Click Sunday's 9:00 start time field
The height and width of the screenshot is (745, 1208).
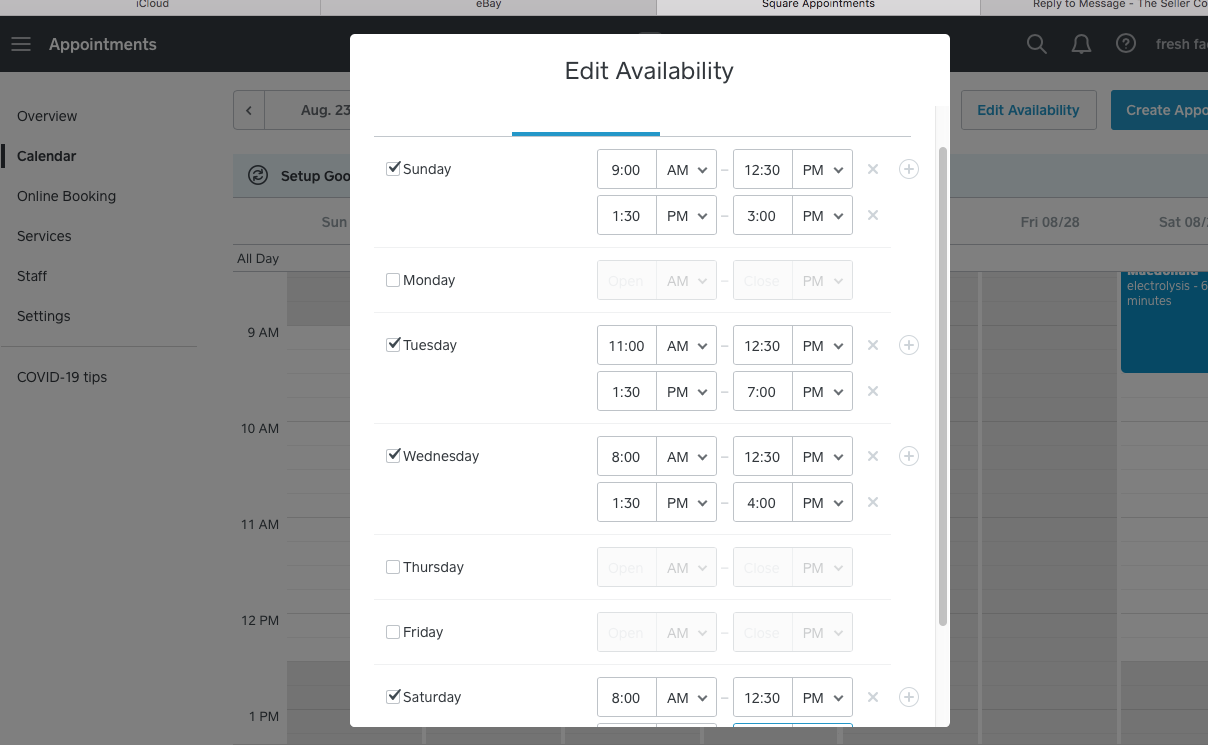(x=626, y=169)
